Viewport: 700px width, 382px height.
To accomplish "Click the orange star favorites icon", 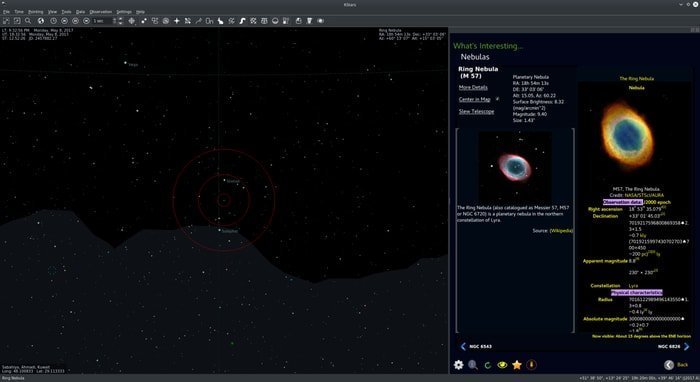I will (x=517, y=365).
